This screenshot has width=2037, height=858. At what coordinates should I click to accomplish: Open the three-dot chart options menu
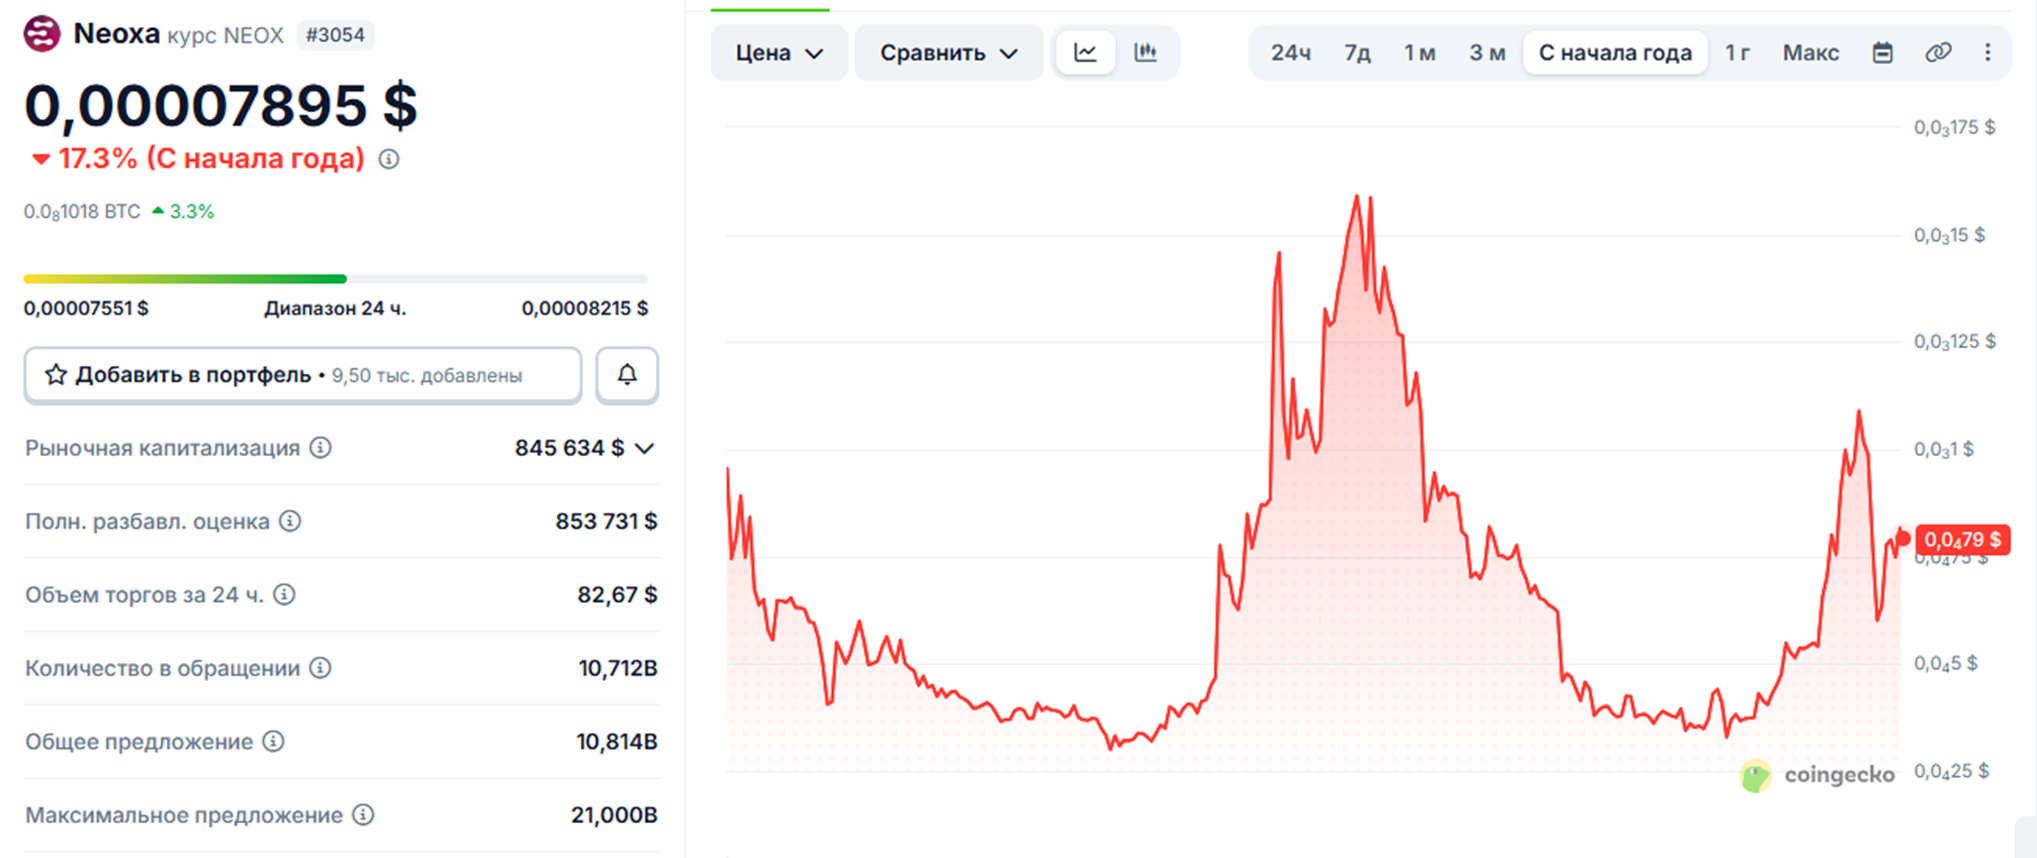coord(1988,52)
